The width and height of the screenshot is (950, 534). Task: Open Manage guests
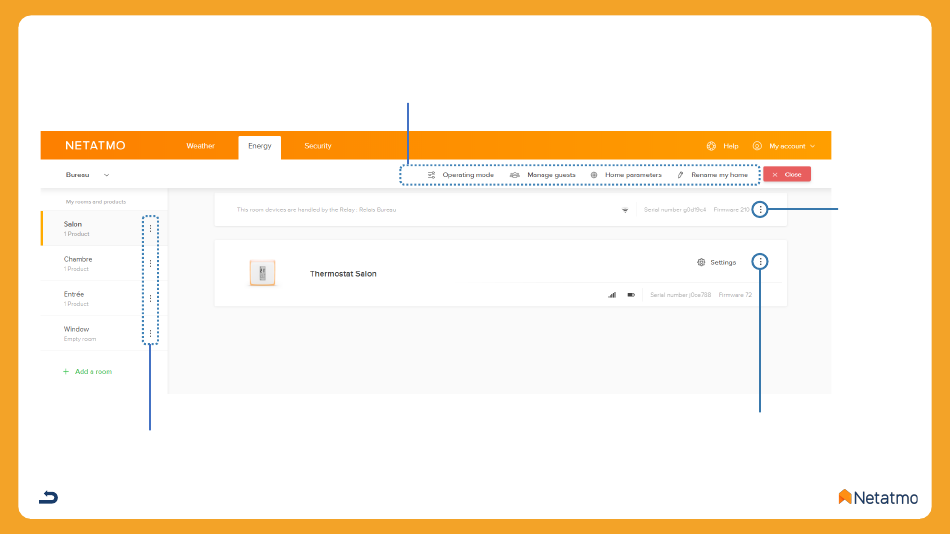click(x=543, y=175)
